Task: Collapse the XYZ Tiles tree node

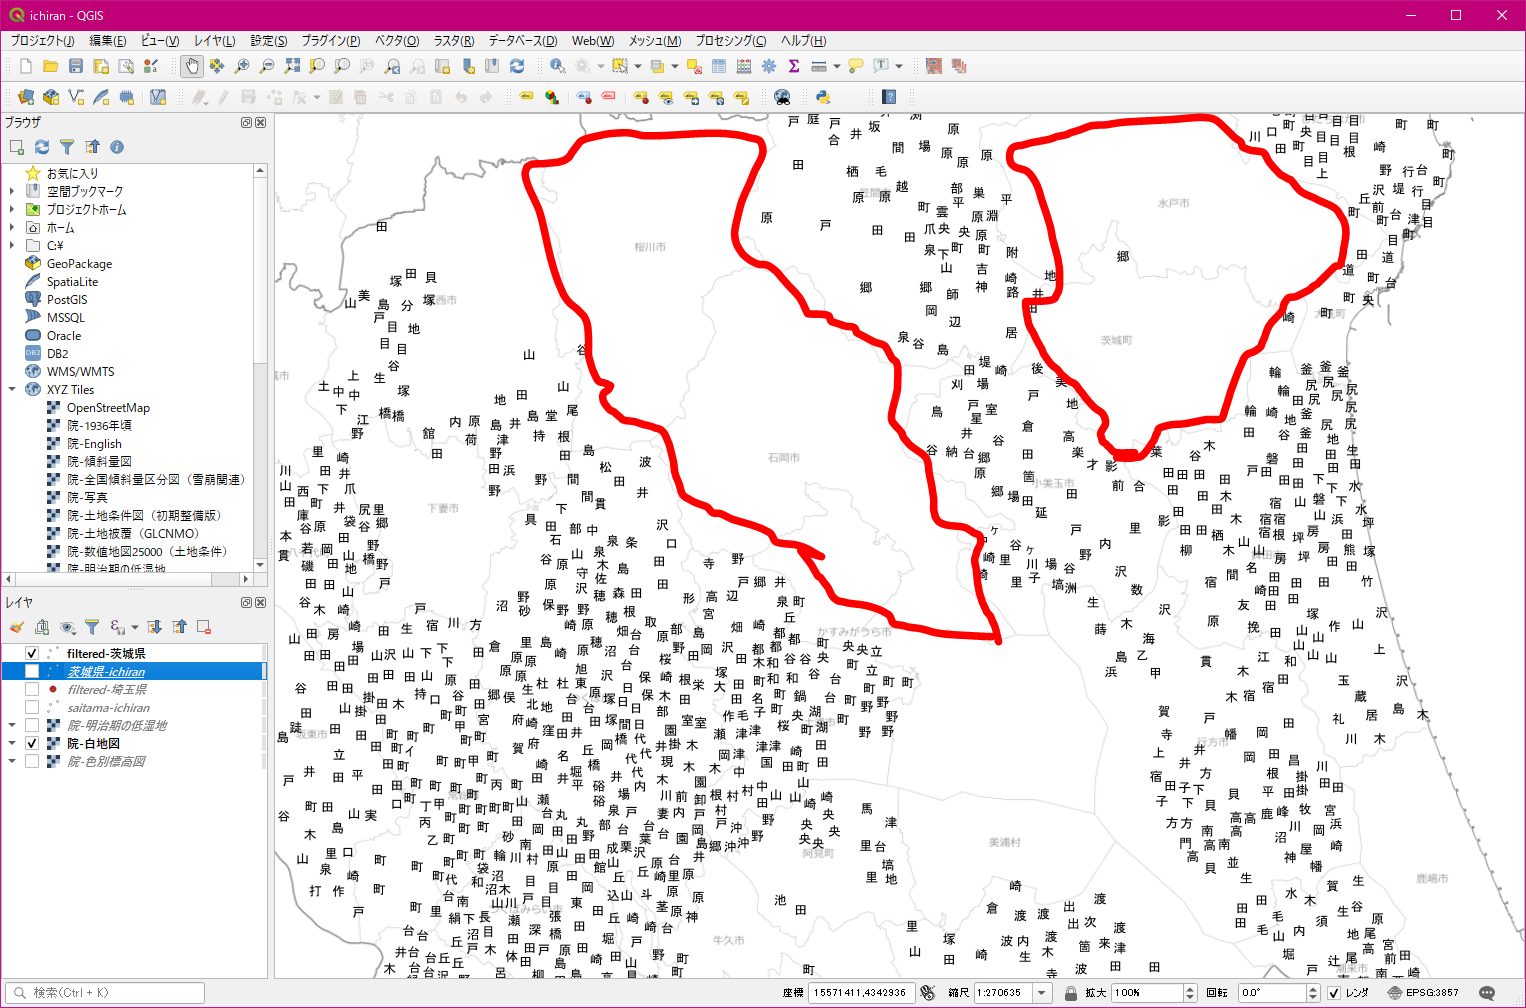Action: click(12, 390)
